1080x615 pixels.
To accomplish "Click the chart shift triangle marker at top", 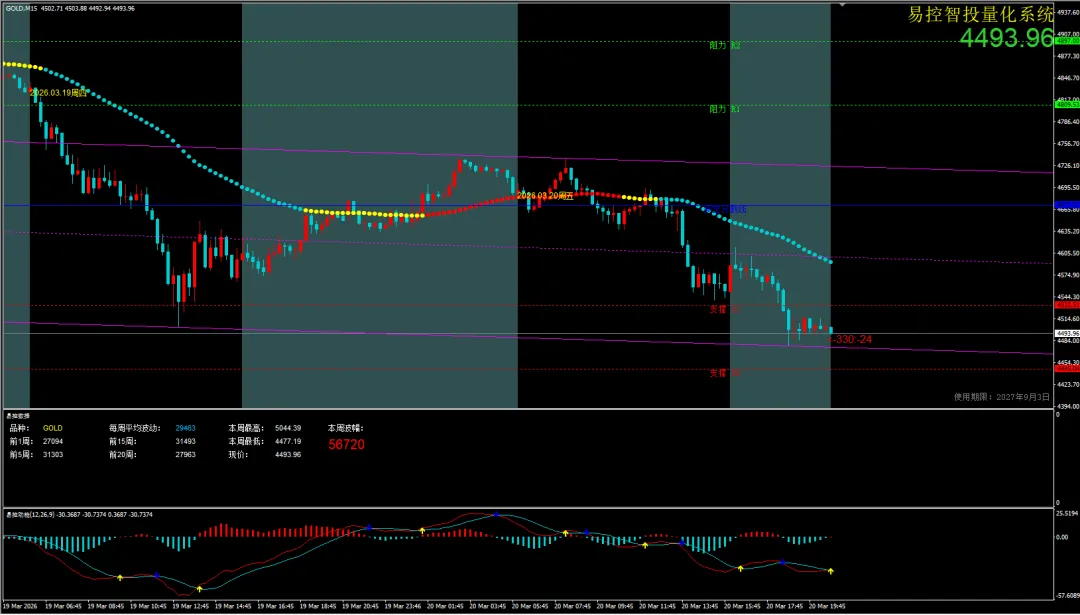I will pyautogui.click(x=842, y=6).
